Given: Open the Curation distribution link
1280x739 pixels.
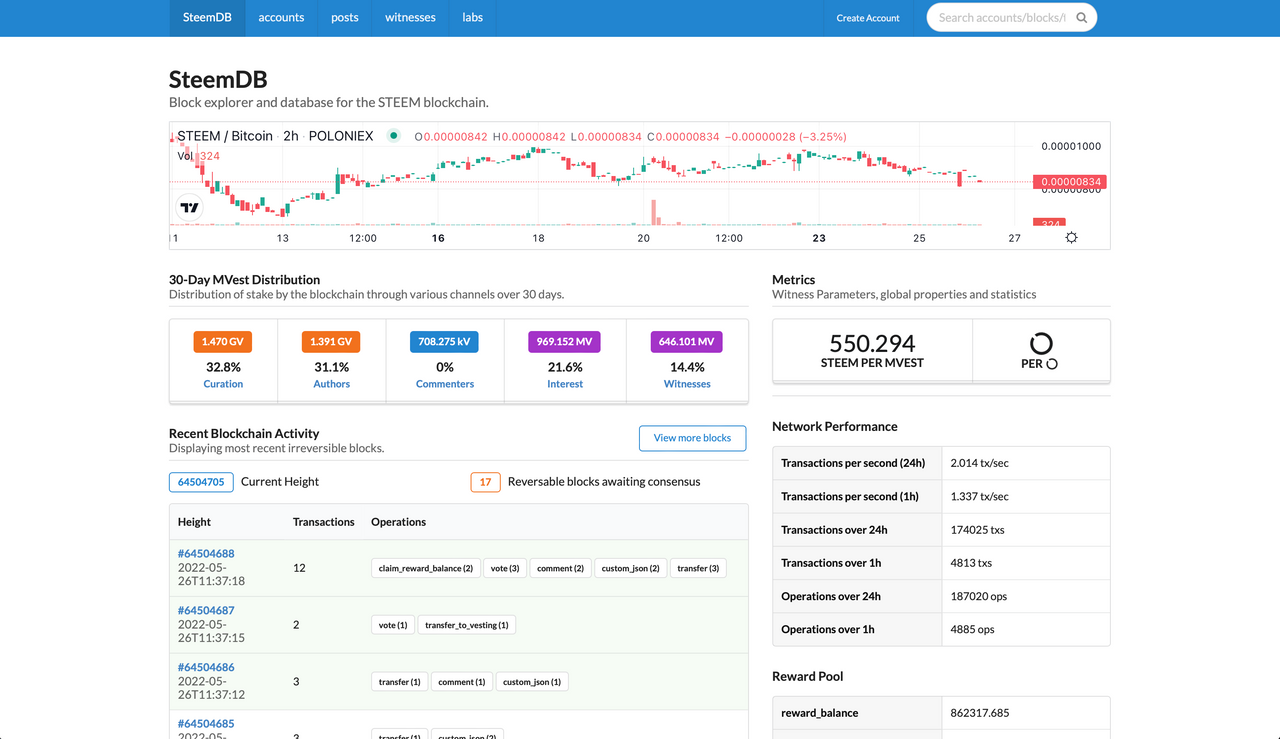Looking at the screenshot, I should point(223,384).
